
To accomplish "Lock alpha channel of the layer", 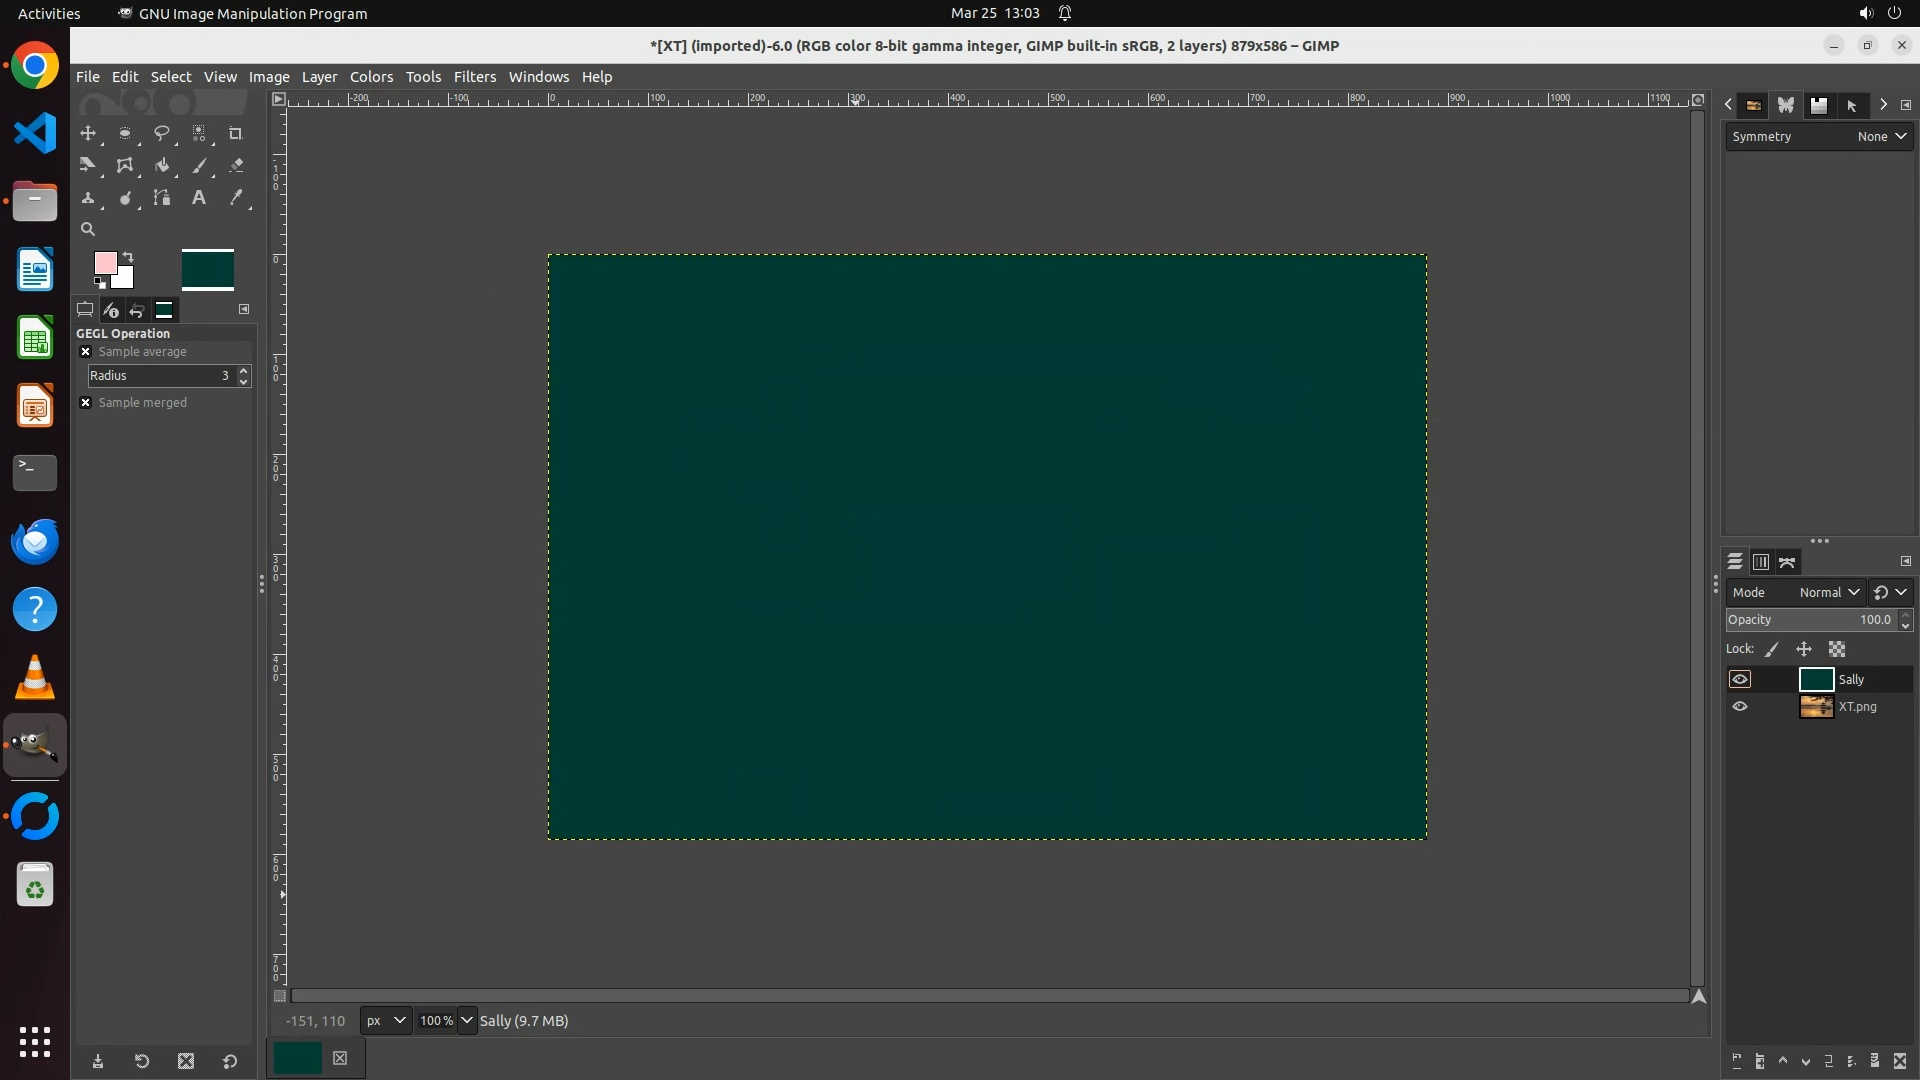I will [x=1836, y=650].
